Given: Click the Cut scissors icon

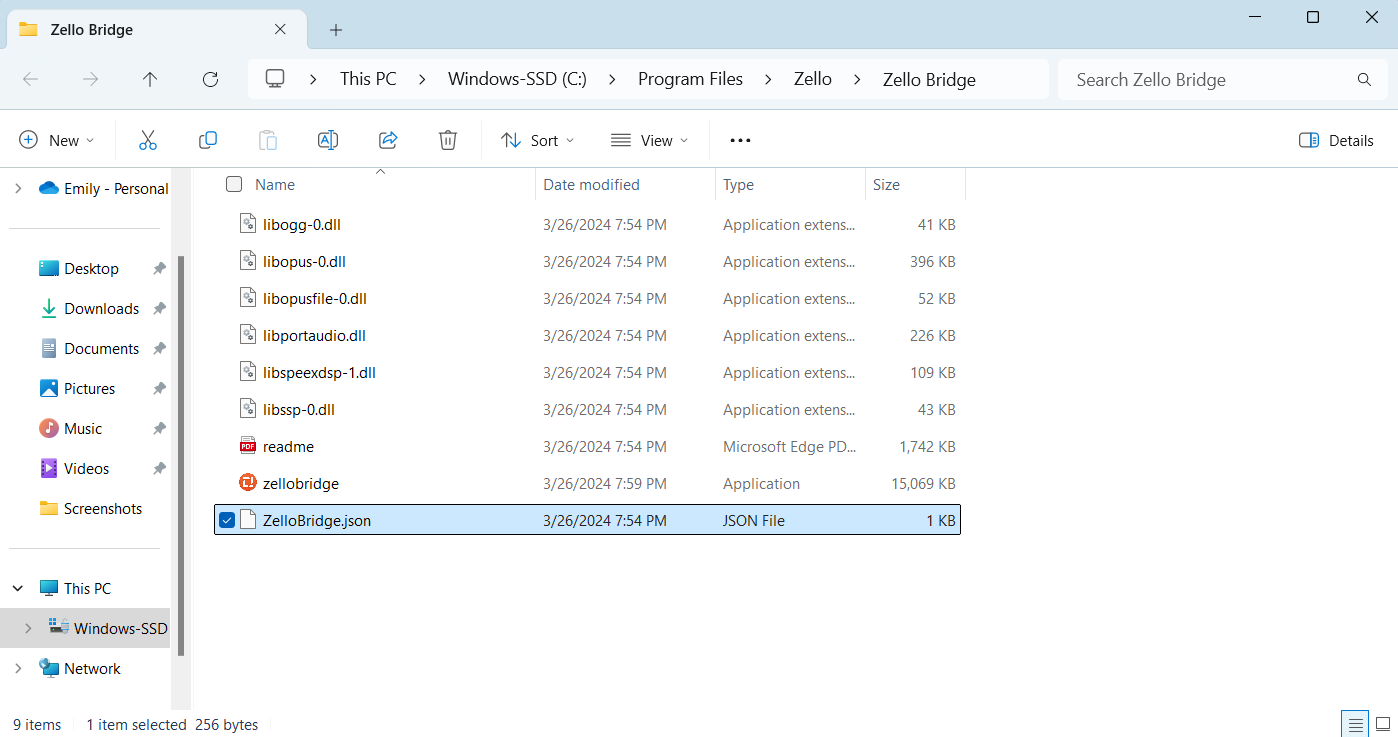Looking at the screenshot, I should pyautogui.click(x=148, y=140).
